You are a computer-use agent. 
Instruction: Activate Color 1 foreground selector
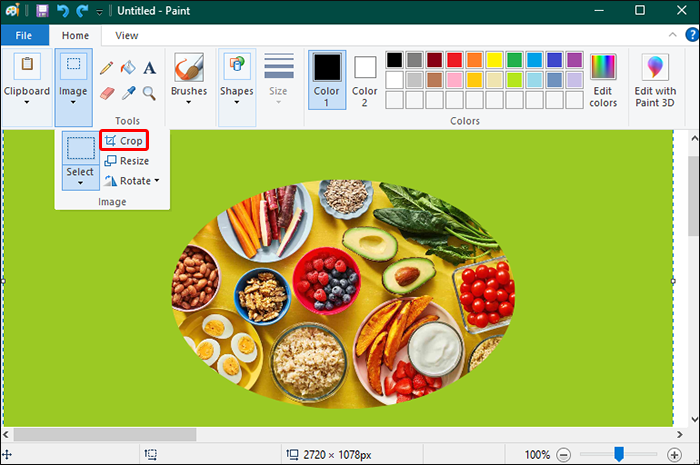[x=327, y=80]
